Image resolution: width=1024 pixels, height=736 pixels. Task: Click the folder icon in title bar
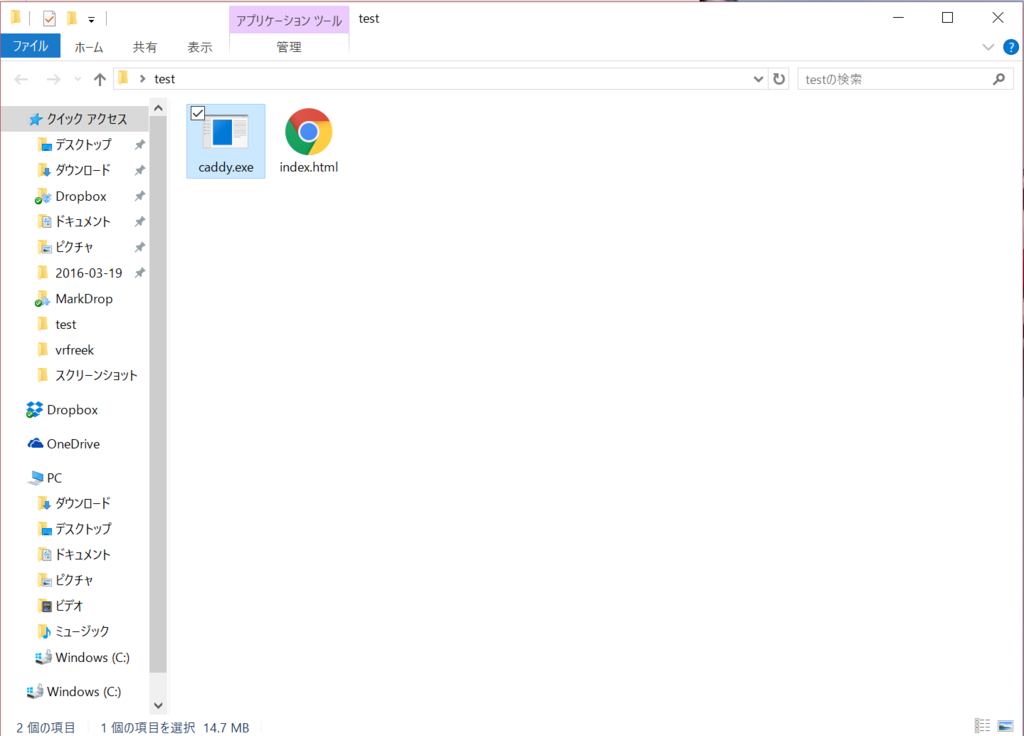coord(16,18)
